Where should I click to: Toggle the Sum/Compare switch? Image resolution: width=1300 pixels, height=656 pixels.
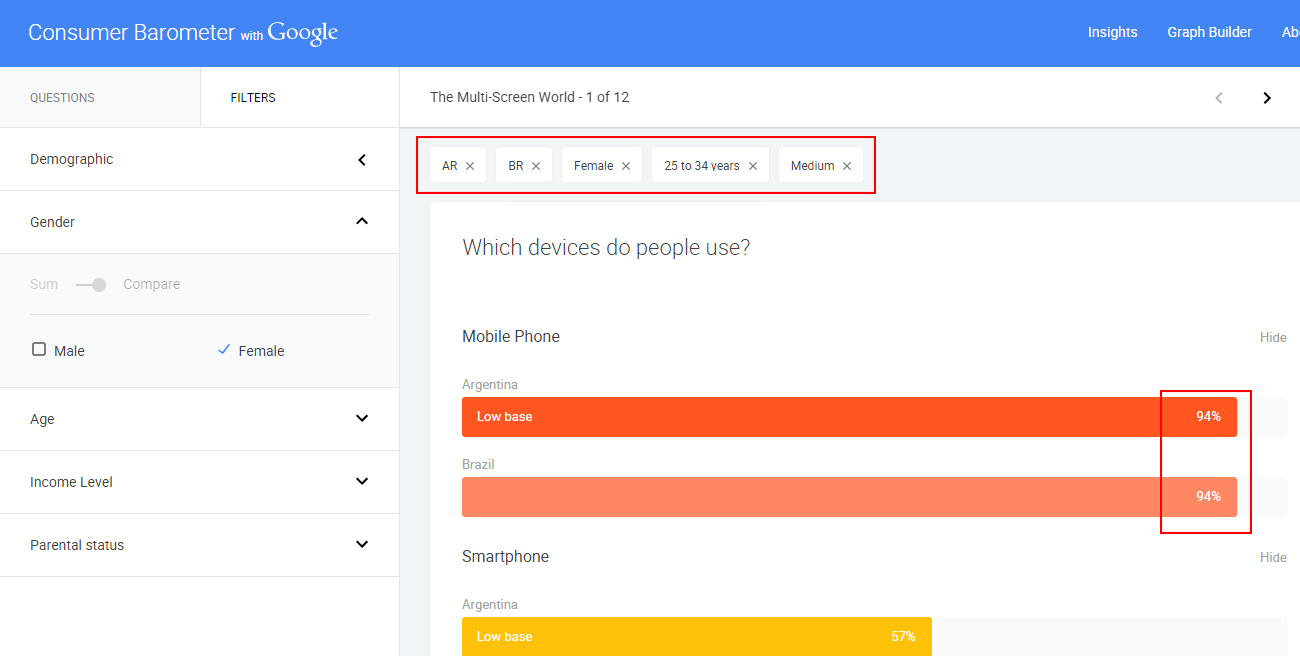click(91, 285)
